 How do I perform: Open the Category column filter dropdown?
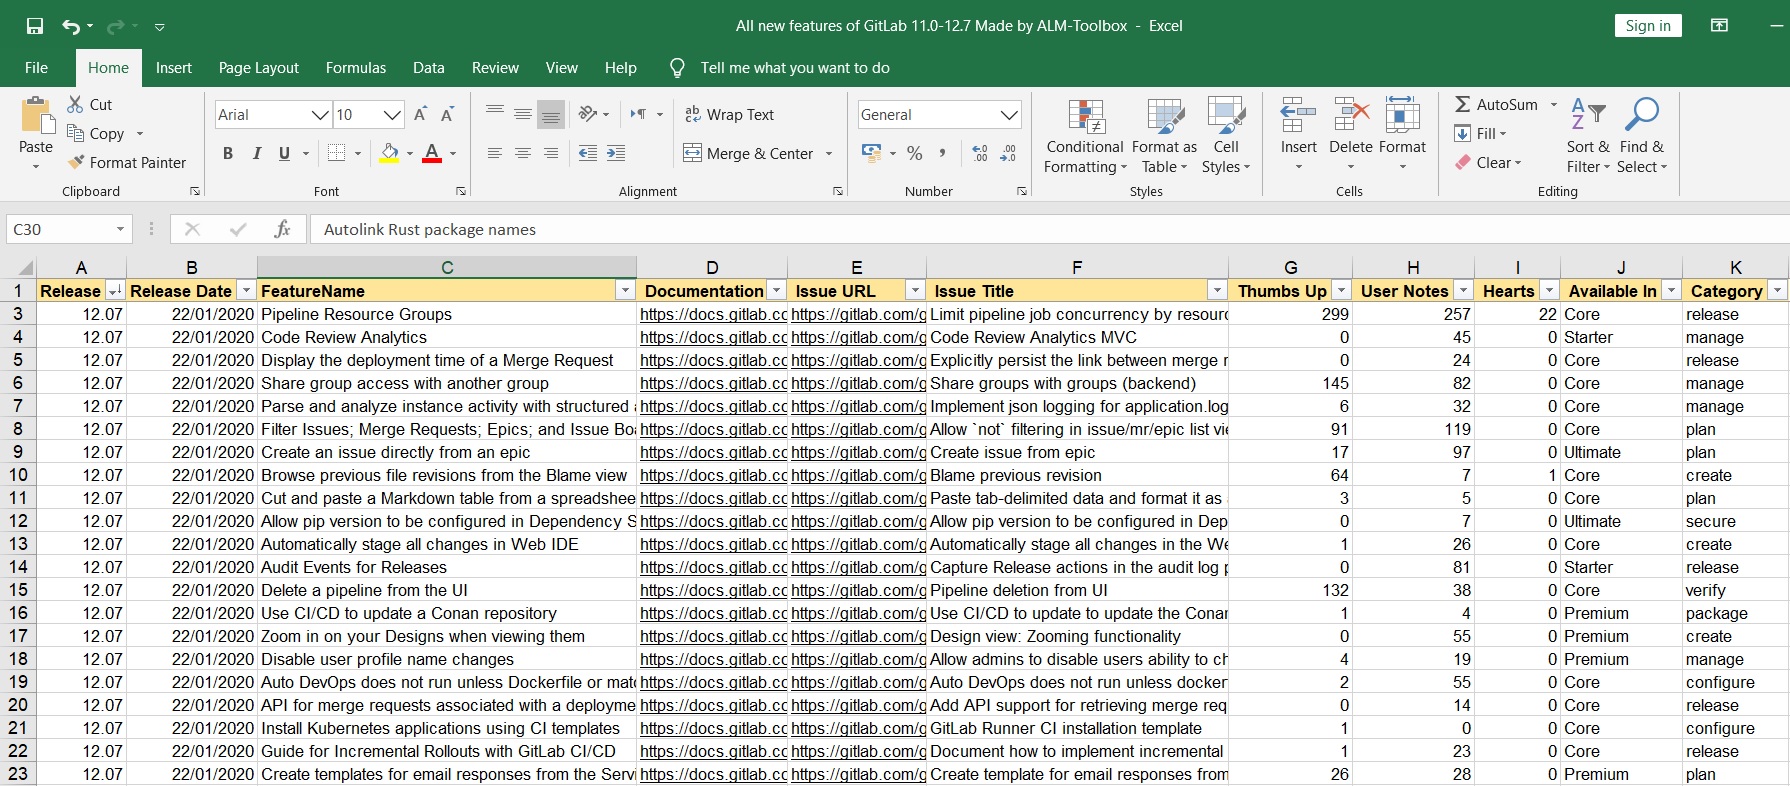pyautogui.click(x=1776, y=291)
